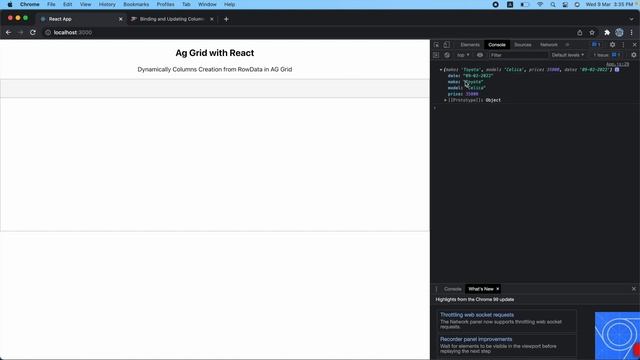Click the site info icon in address bar
The width and height of the screenshot is (640, 360).
tap(48, 32)
